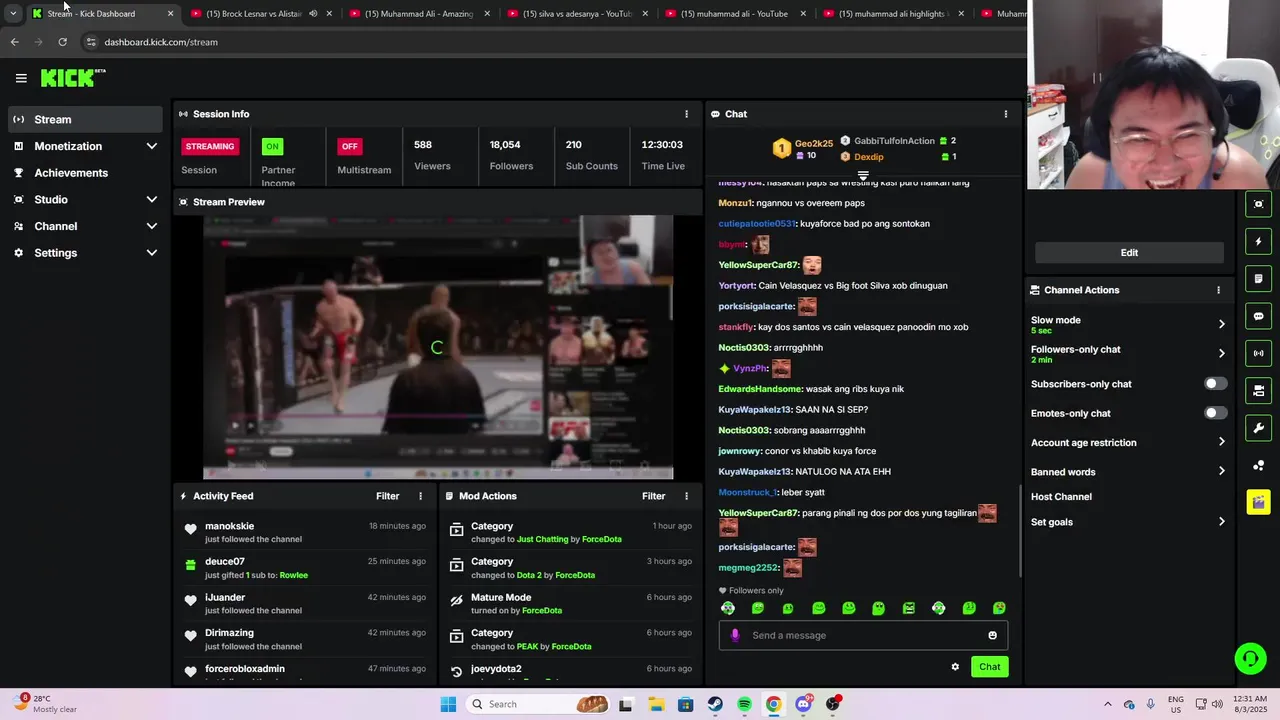Open the hamburger menu beside the Kick logo
This screenshot has height=720, width=1280.
click(21, 78)
